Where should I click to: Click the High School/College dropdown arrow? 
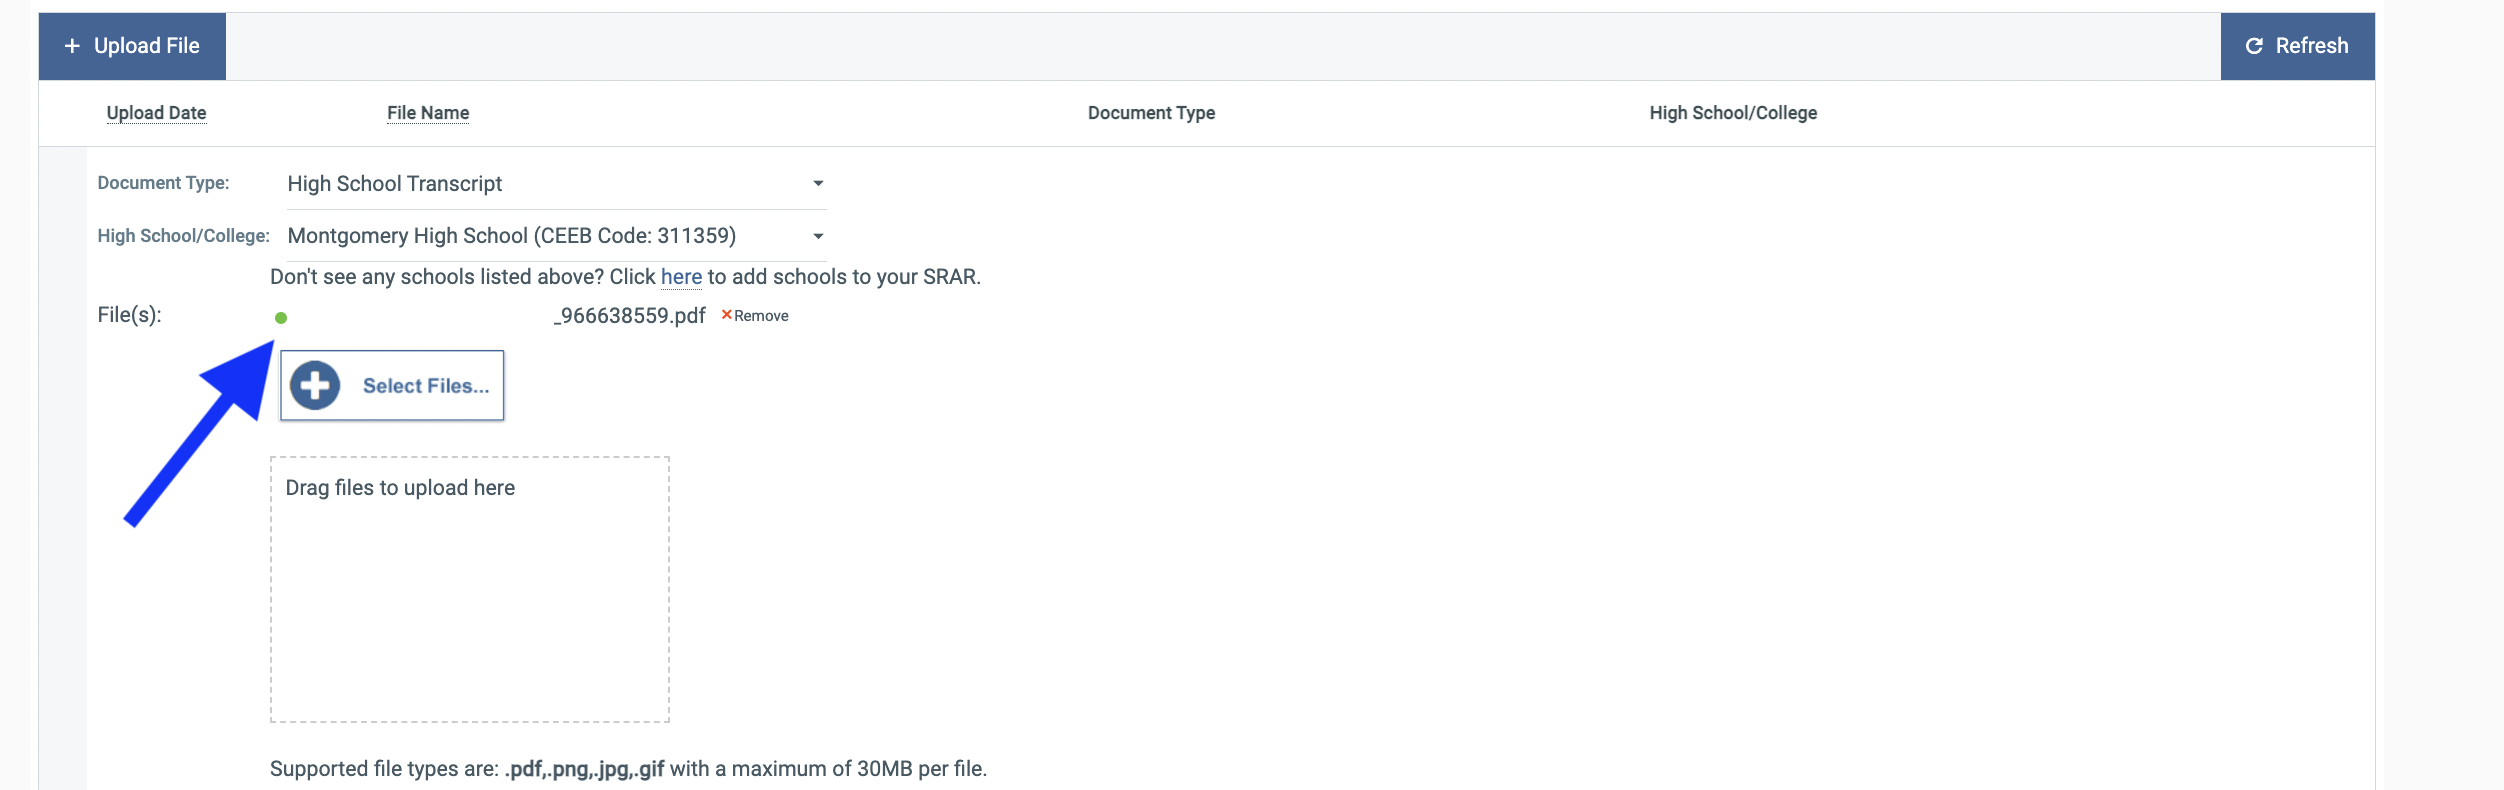point(818,237)
